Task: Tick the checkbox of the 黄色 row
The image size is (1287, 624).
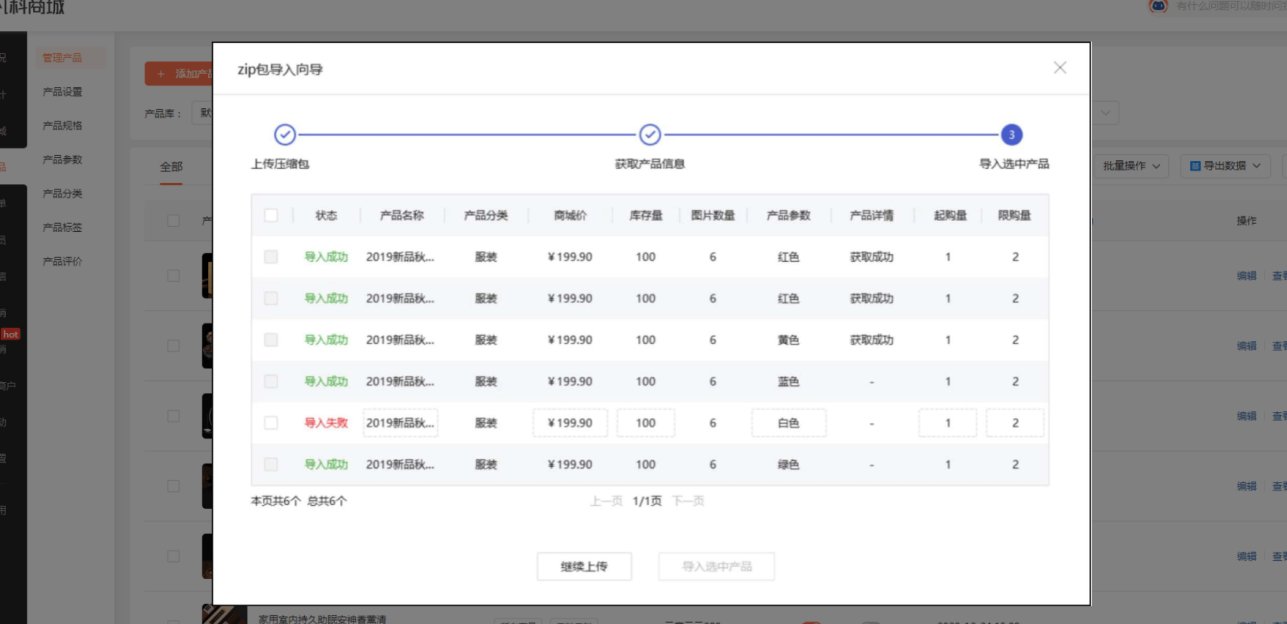Action: [271, 340]
